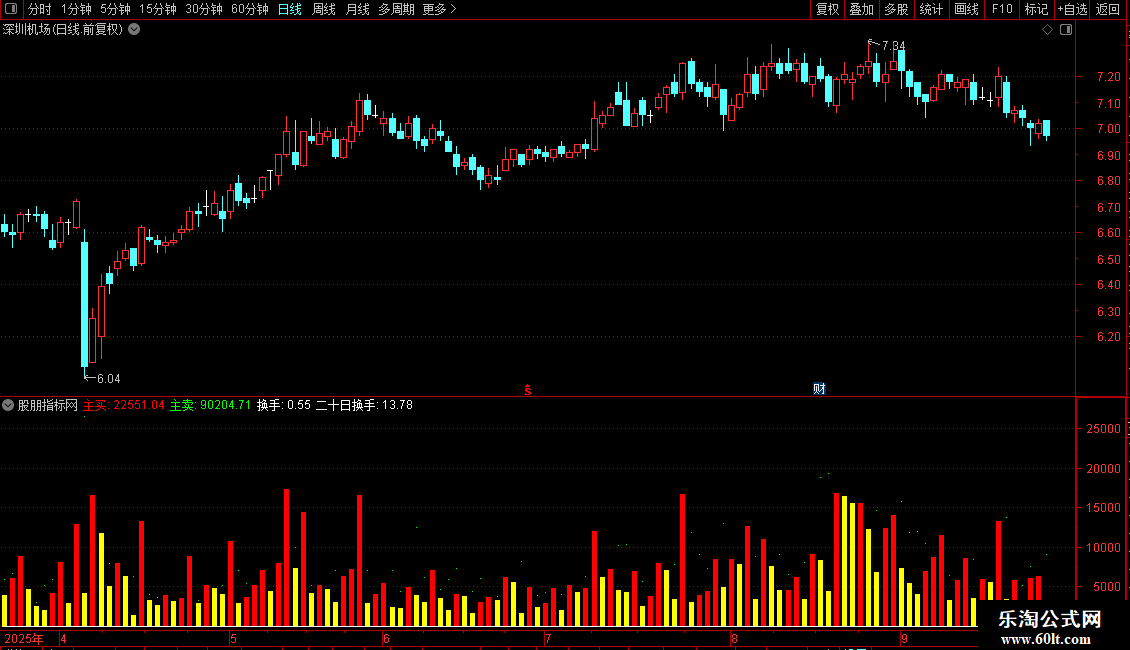This screenshot has width=1130, height=650.
Task: Add stock with +自选 button
Action: point(1072,9)
